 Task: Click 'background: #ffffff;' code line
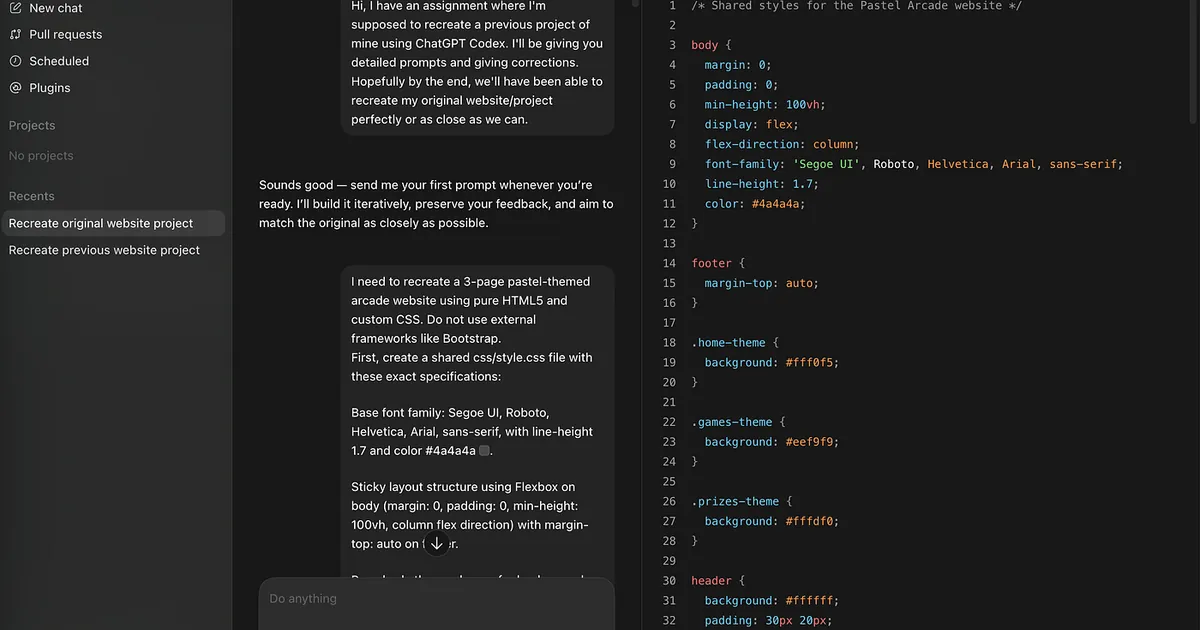[x=772, y=601]
